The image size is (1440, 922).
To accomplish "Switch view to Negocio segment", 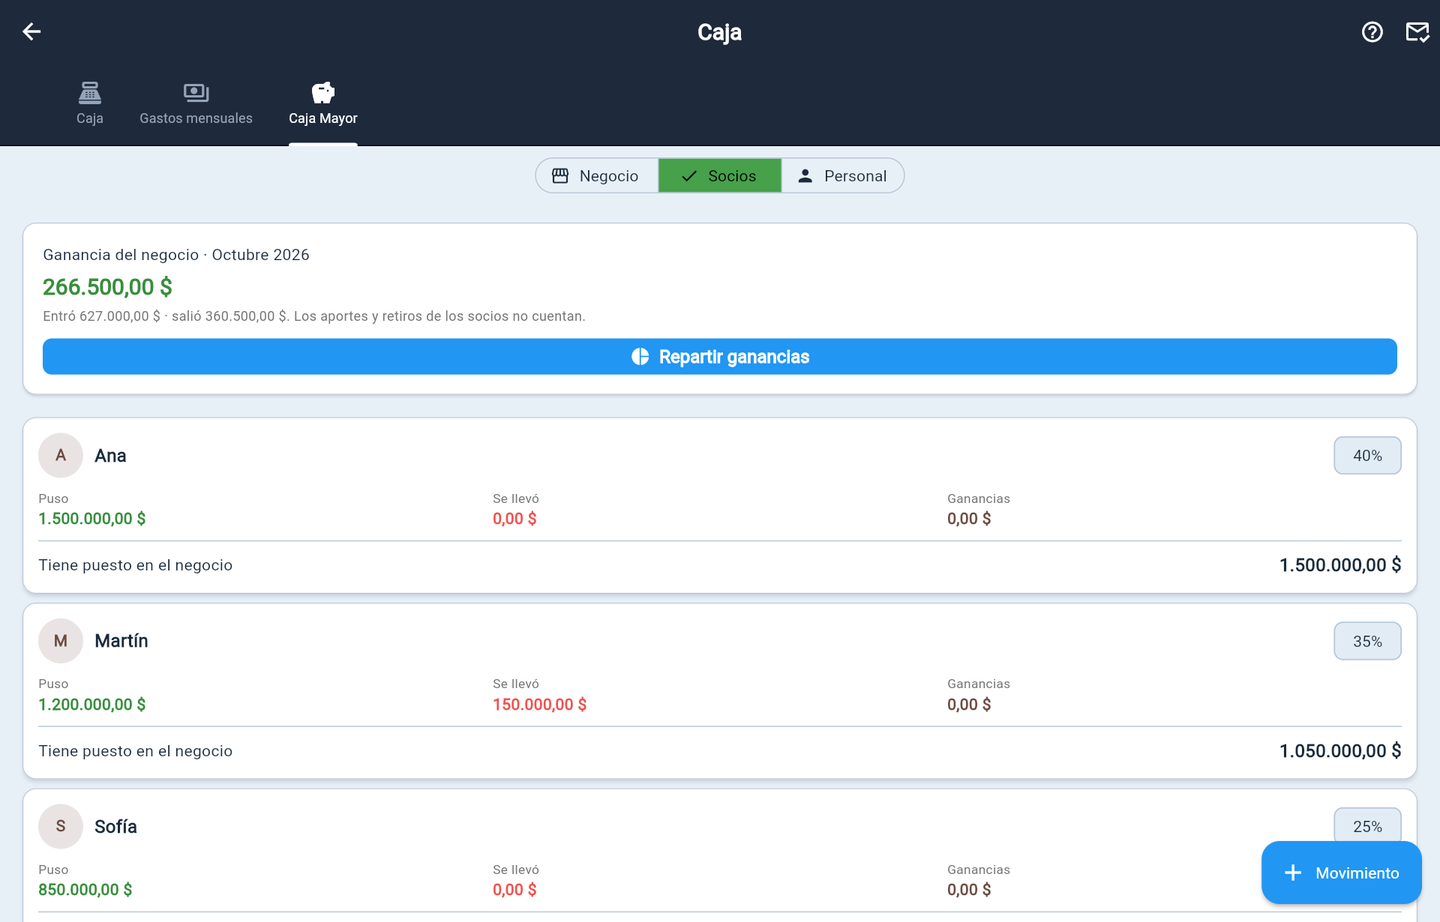I will [597, 176].
